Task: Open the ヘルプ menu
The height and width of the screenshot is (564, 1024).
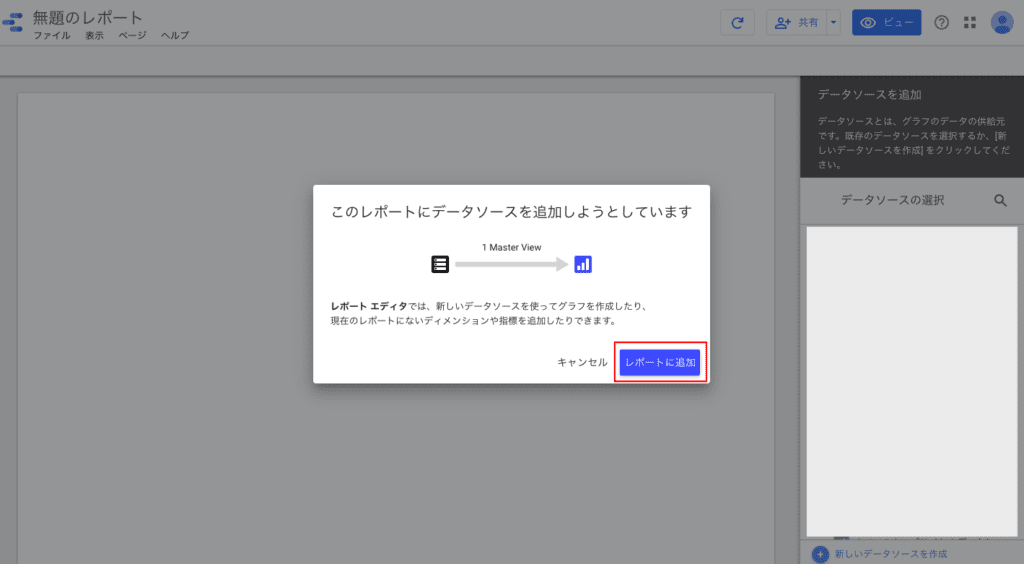Action: tap(175, 35)
